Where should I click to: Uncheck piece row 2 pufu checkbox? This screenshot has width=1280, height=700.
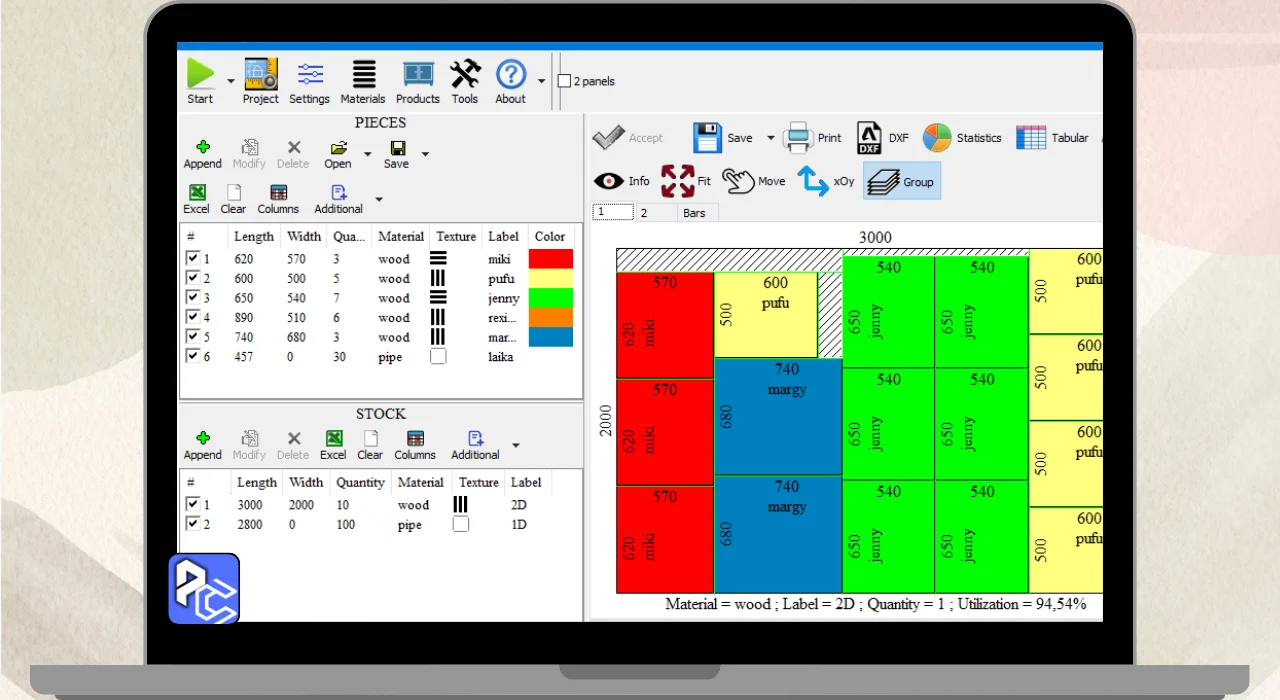coord(192,278)
